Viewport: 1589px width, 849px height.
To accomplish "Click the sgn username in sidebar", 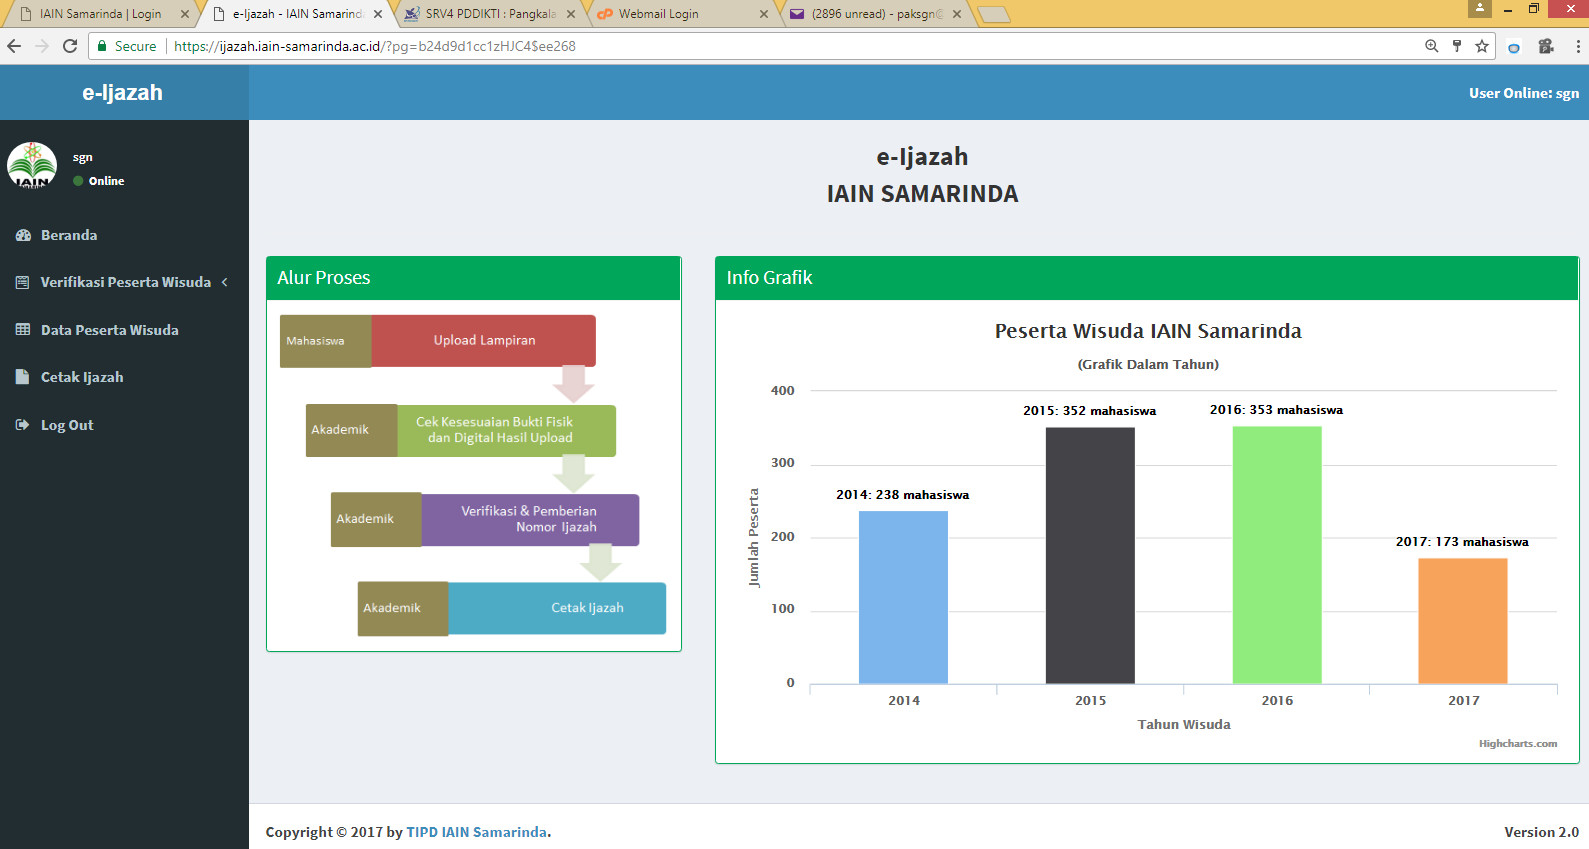I will 83,157.
